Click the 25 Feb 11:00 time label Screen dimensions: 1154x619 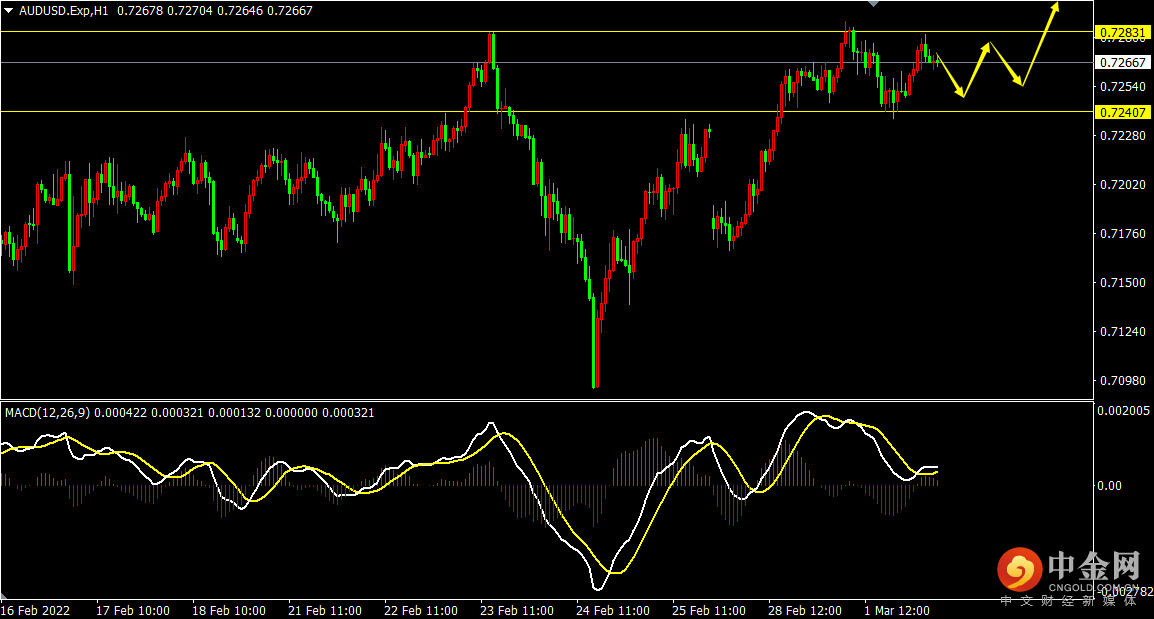(x=709, y=611)
